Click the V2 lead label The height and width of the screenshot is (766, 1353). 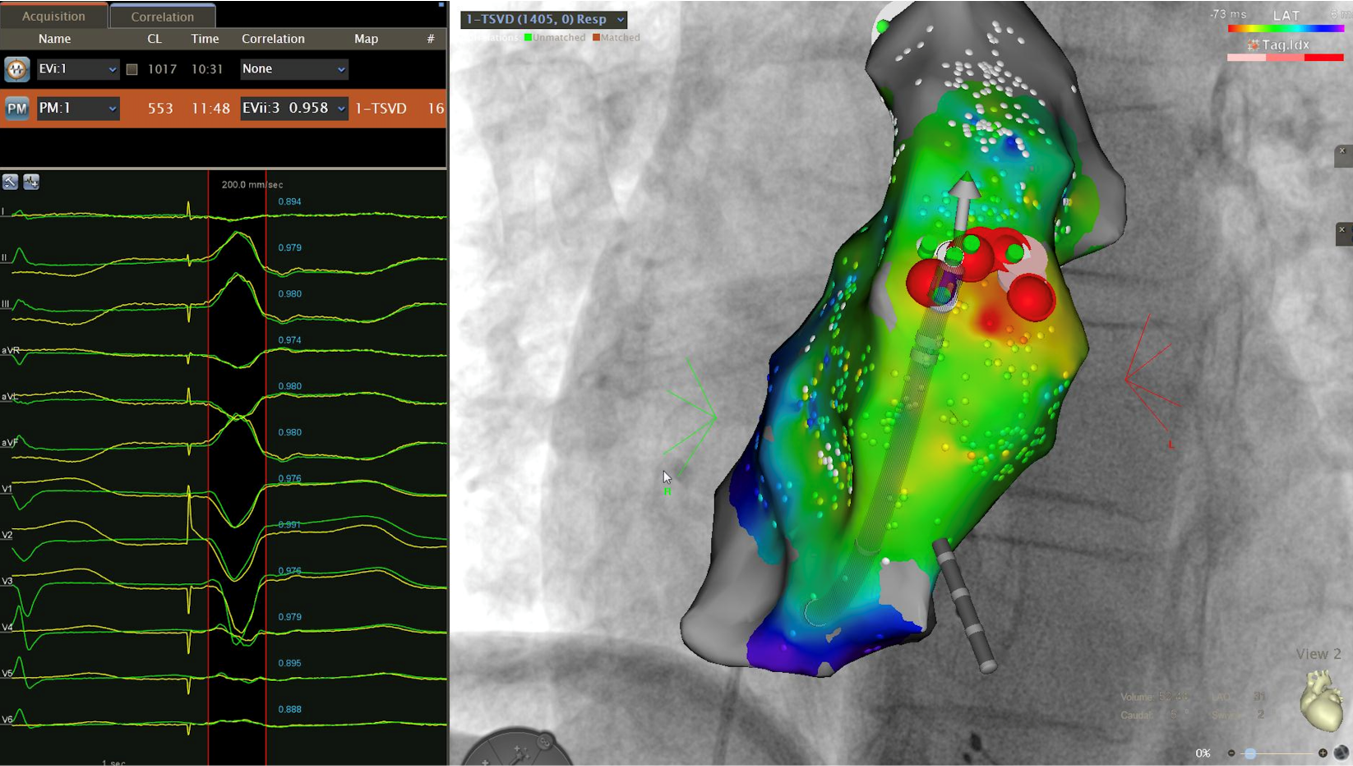[7, 535]
